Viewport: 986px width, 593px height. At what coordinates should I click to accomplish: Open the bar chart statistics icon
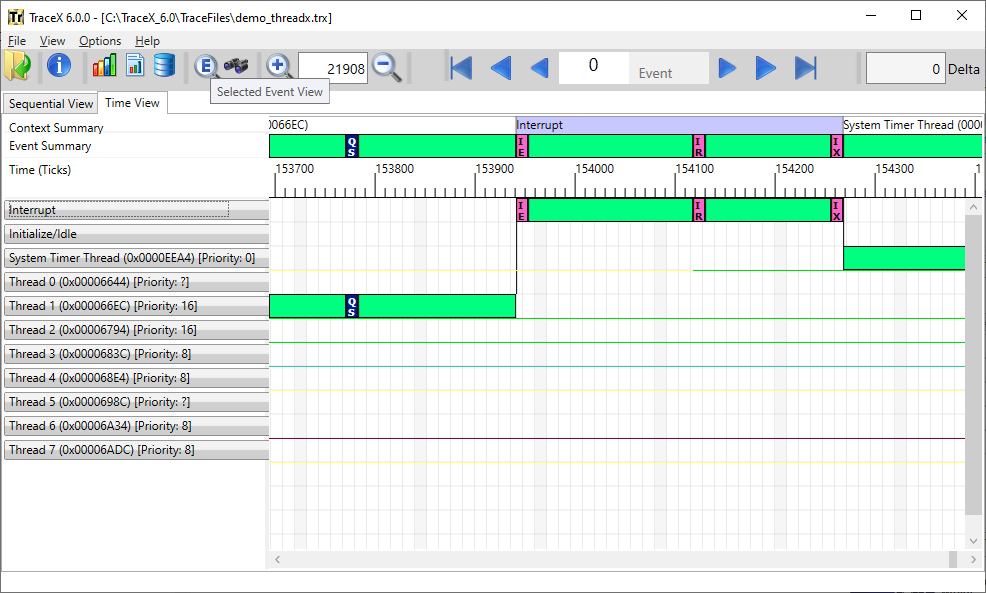coord(104,66)
